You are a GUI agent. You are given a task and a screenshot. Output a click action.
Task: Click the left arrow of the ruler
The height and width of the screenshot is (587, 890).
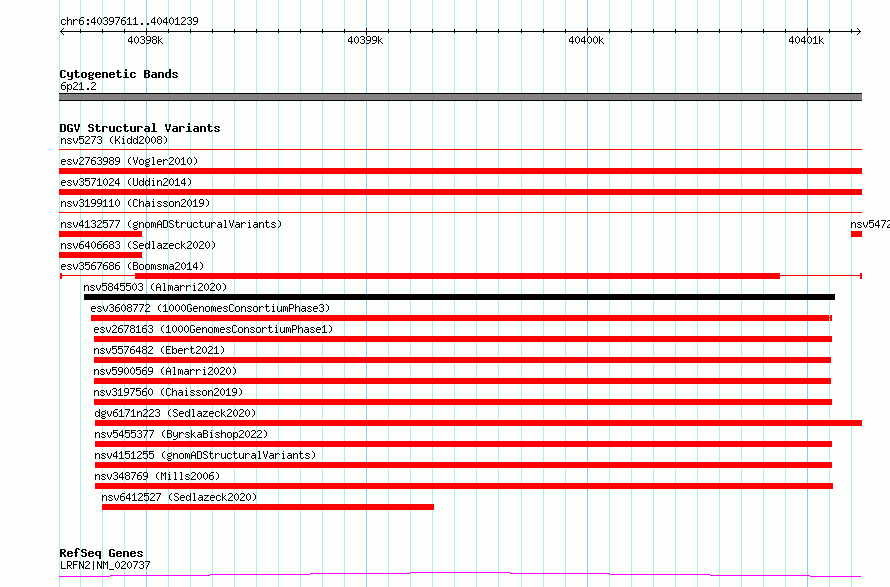pos(62,32)
